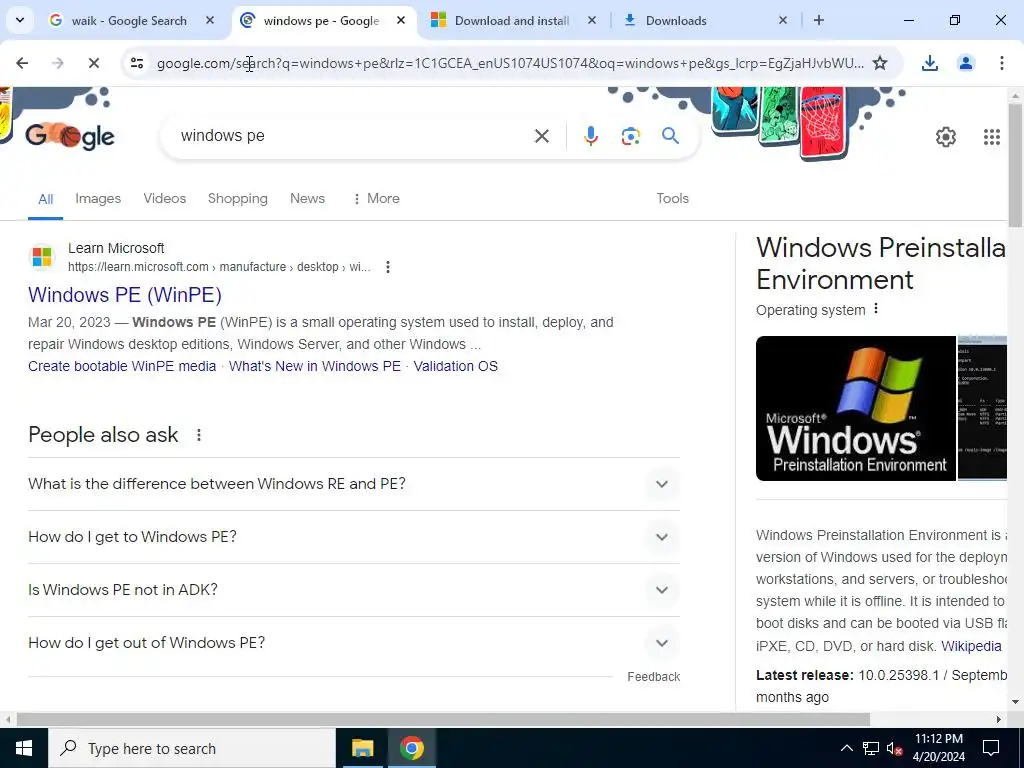Bookmark this tab with the star icon
This screenshot has height=768, width=1024.
[x=880, y=63]
